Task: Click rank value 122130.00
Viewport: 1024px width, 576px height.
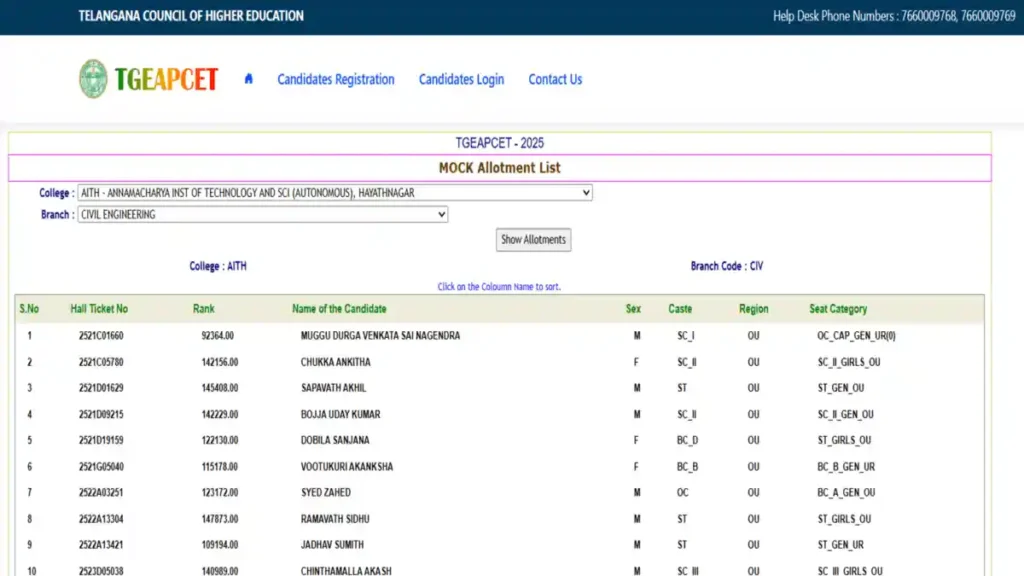Action: [219, 440]
